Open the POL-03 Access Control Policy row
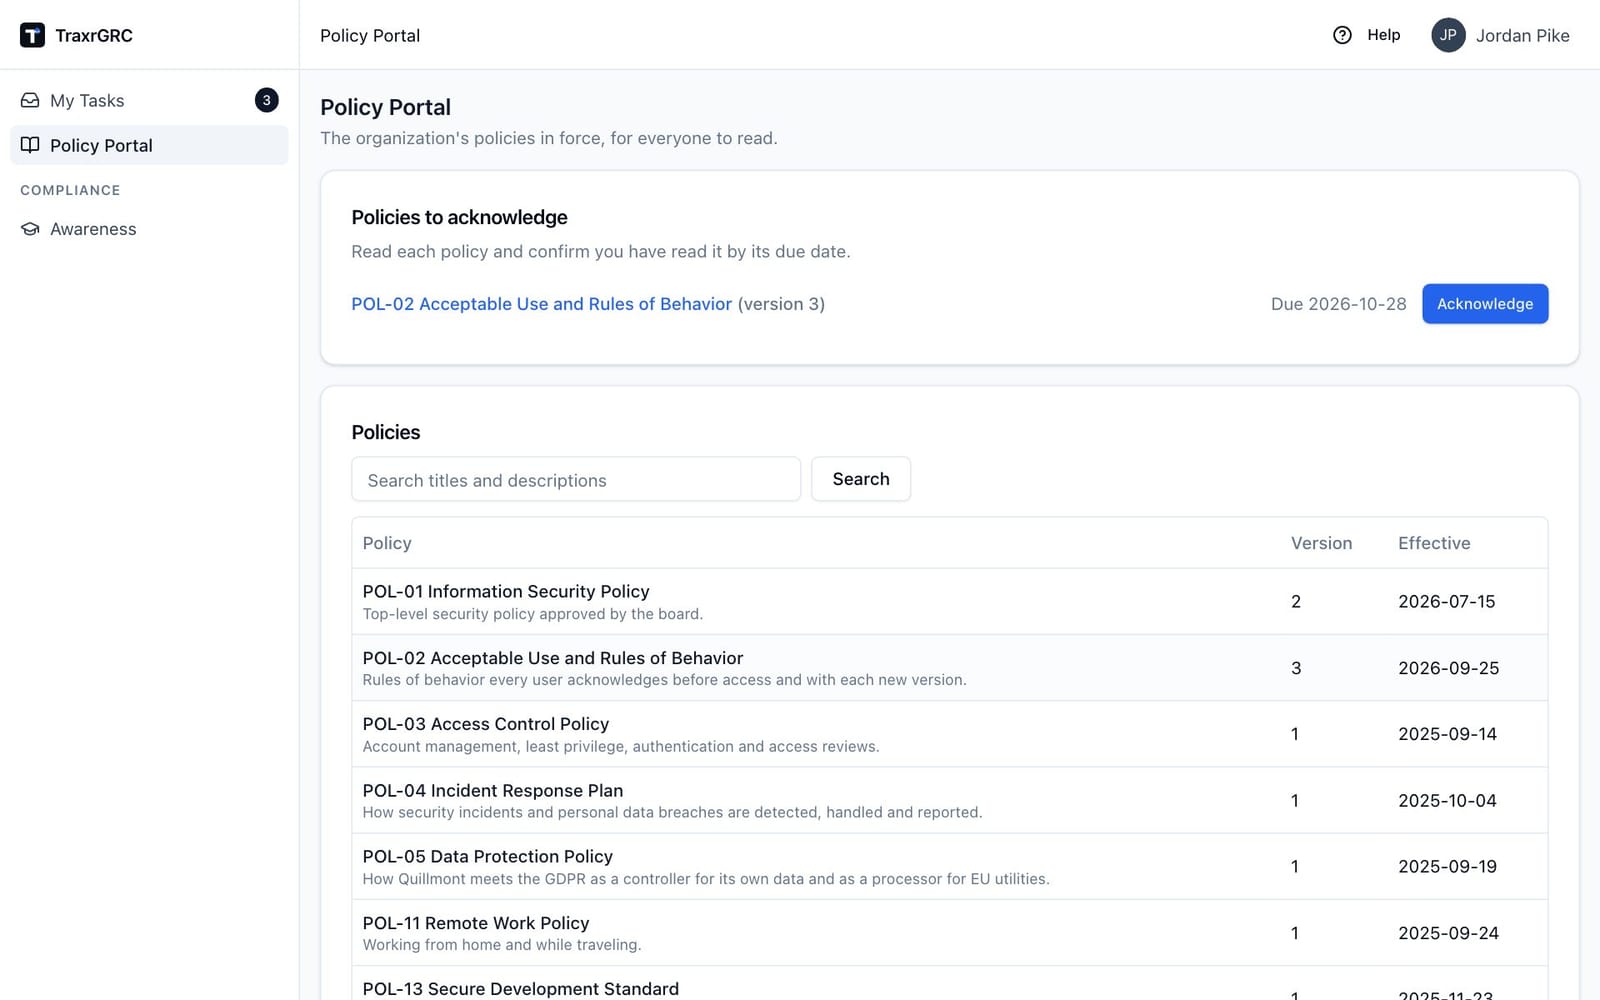Image resolution: width=1600 pixels, height=1000 pixels. (x=950, y=734)
